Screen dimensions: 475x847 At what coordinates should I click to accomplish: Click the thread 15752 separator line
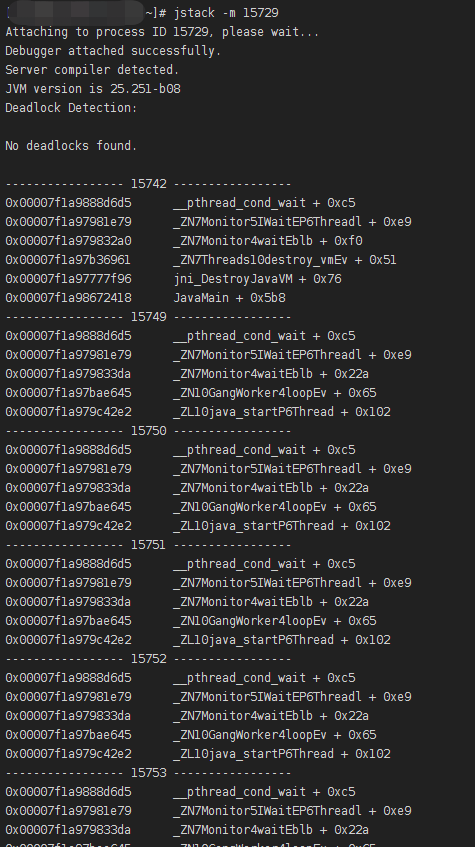tap(148, 658)
